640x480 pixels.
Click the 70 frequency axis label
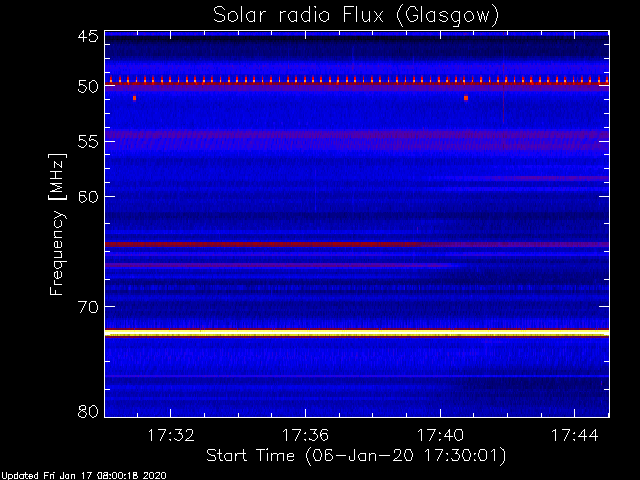point(88,307)
